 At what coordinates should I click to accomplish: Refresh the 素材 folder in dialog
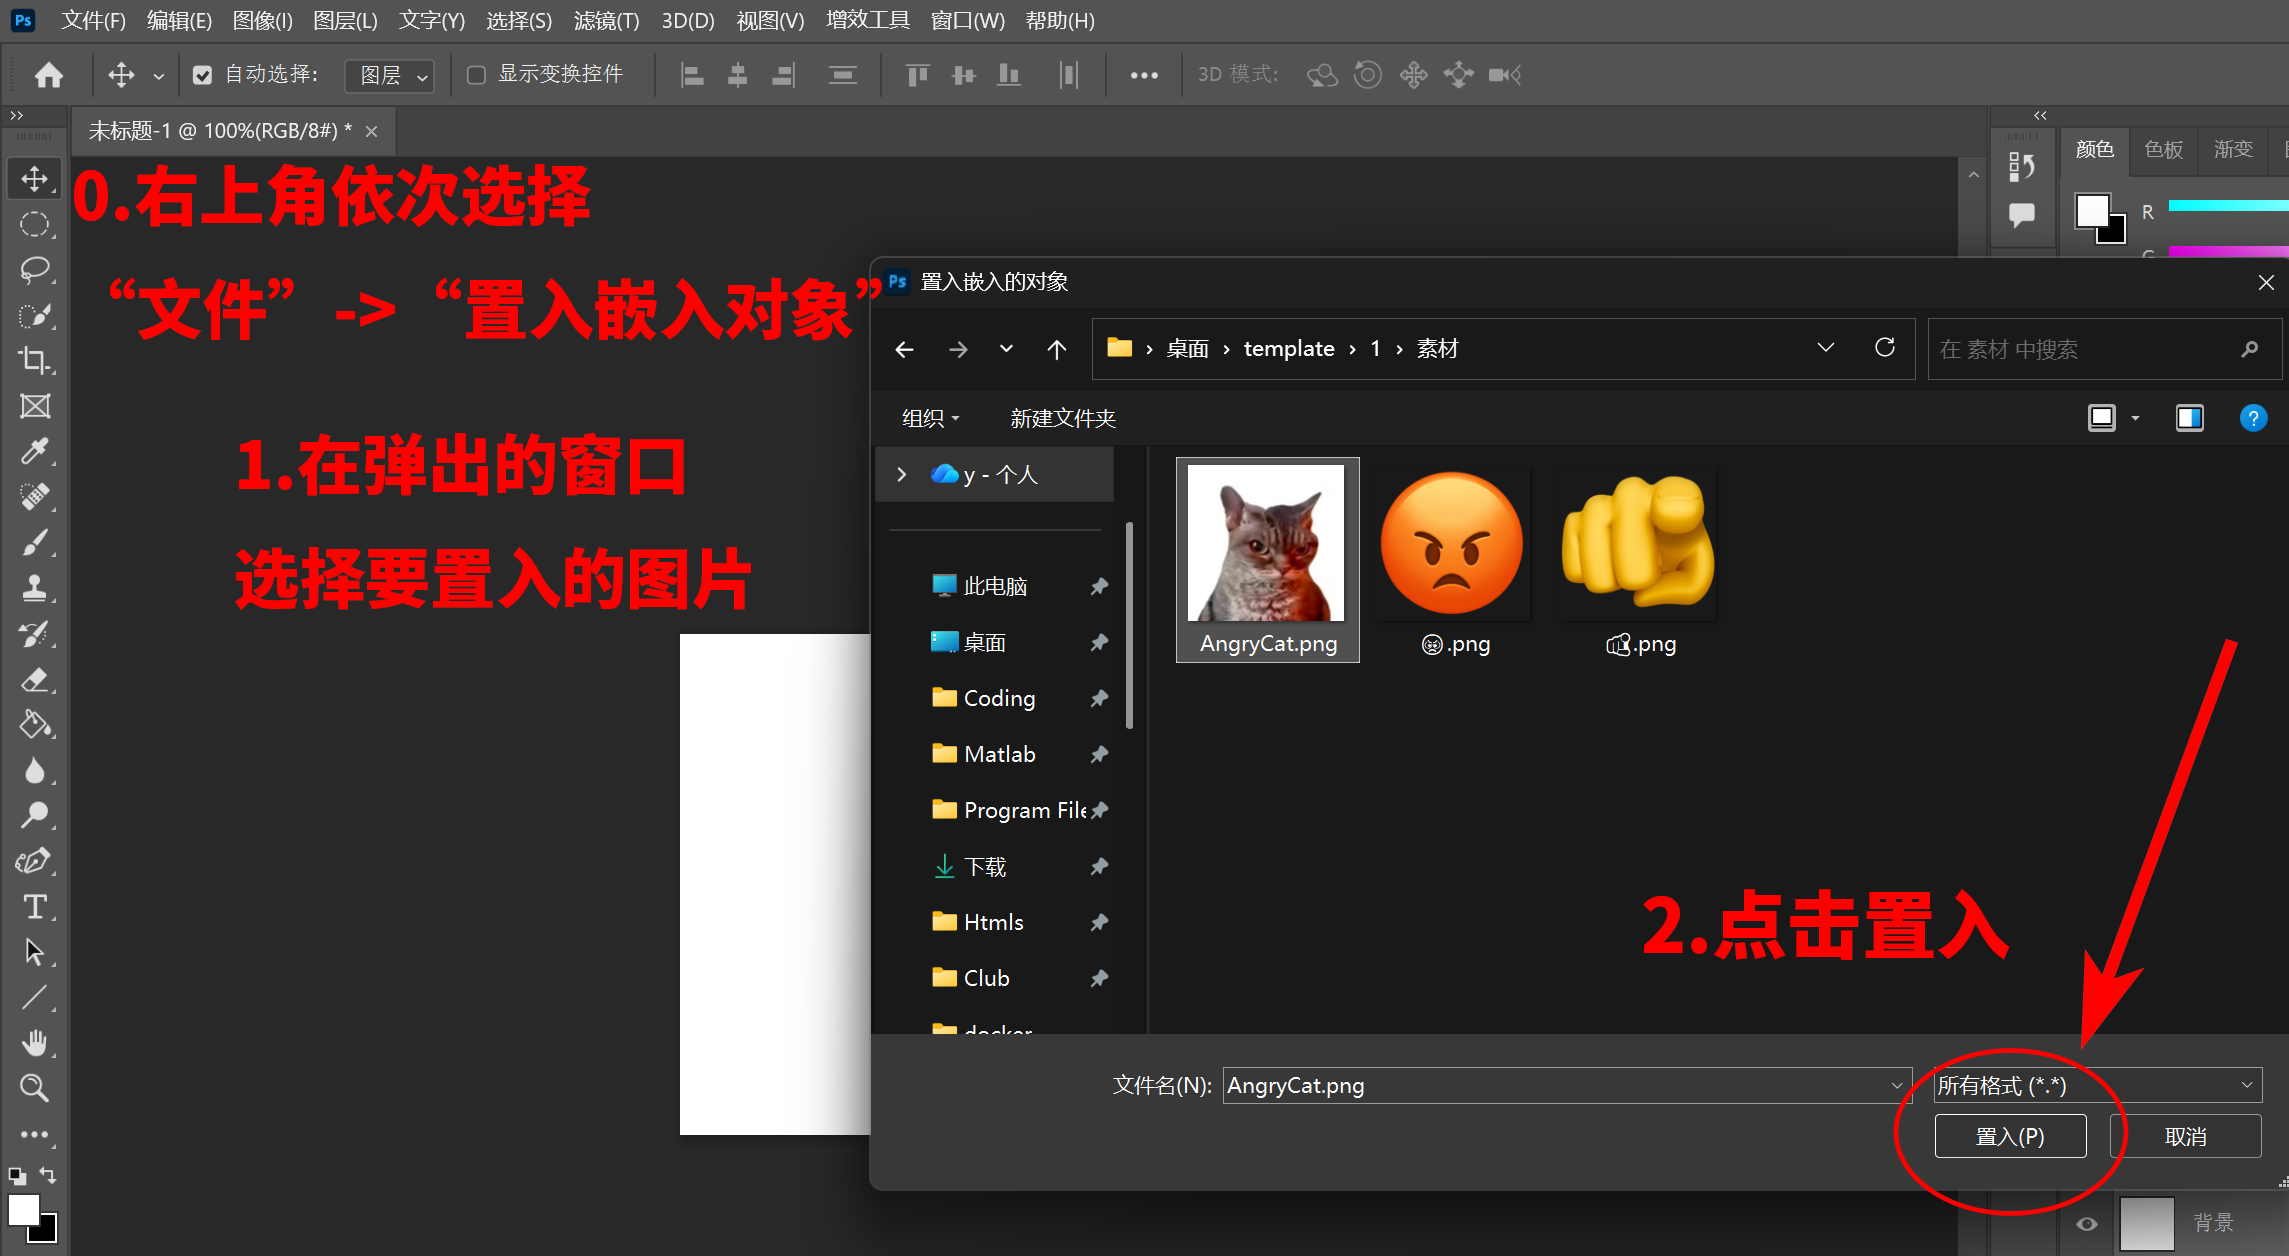[x=1884, y=348]
